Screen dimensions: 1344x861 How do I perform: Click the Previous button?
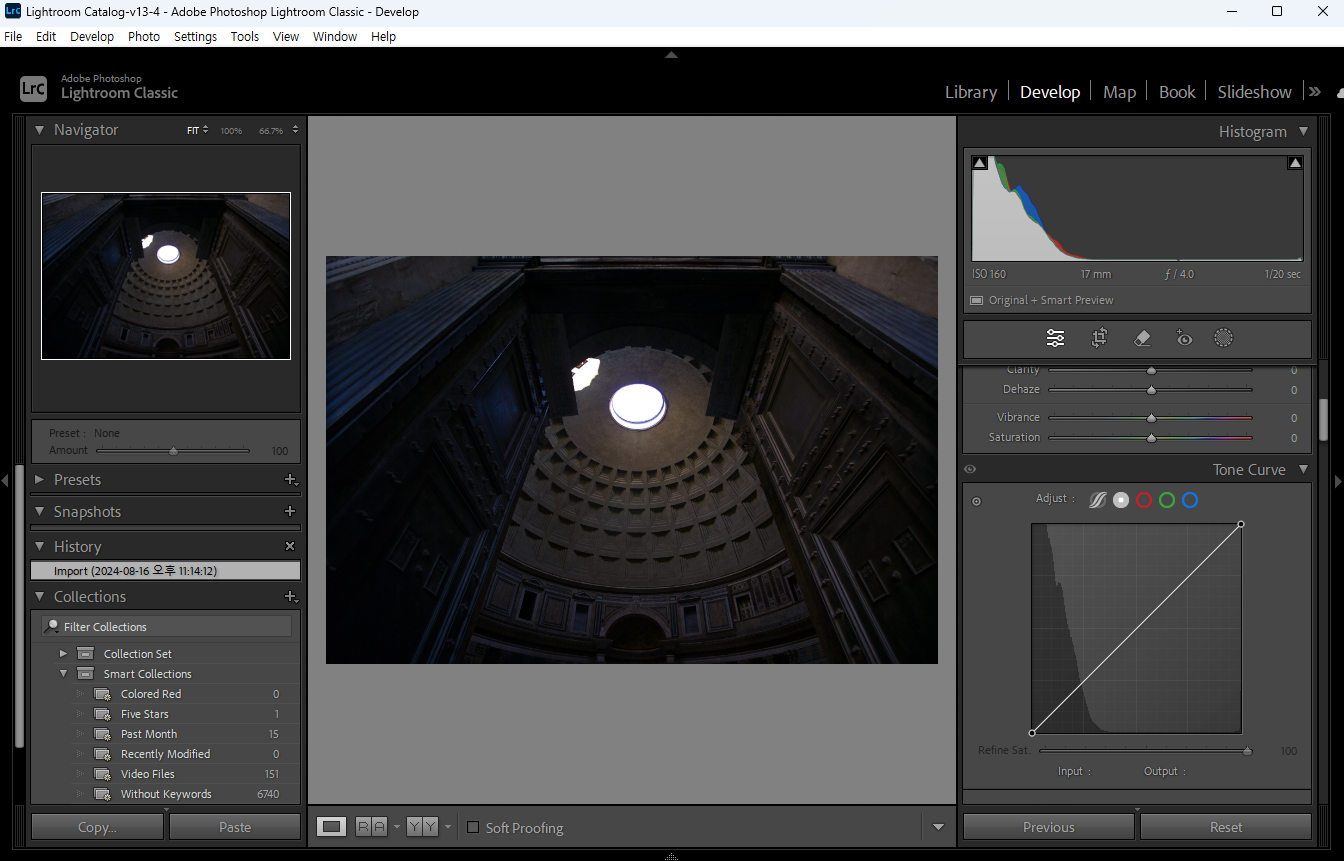(1049, 827)
